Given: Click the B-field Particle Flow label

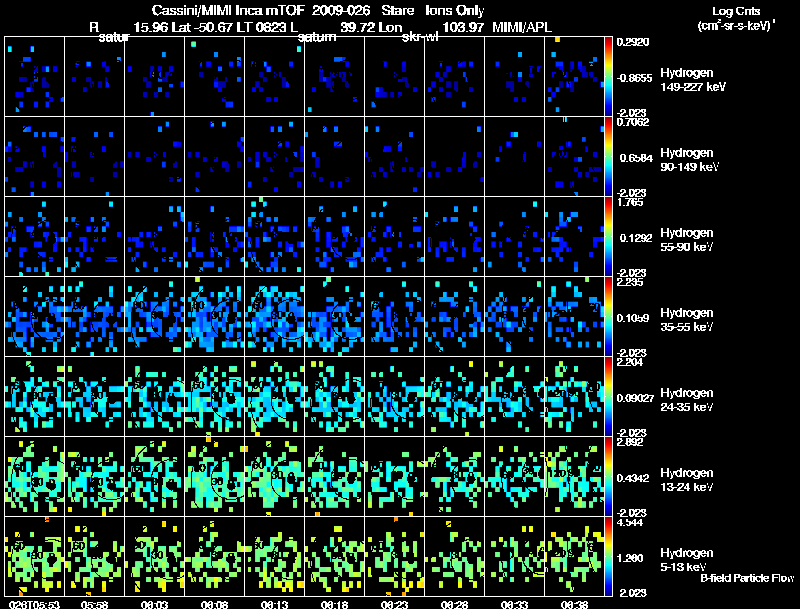Looking at the screenshot, I should click(x=746, y=578).
